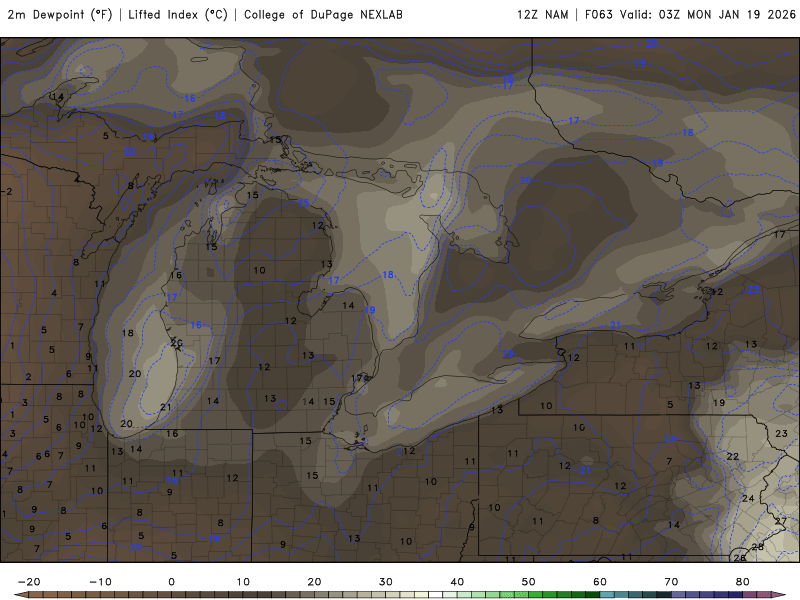Click the -10 colorbar label

click(100, 582)
